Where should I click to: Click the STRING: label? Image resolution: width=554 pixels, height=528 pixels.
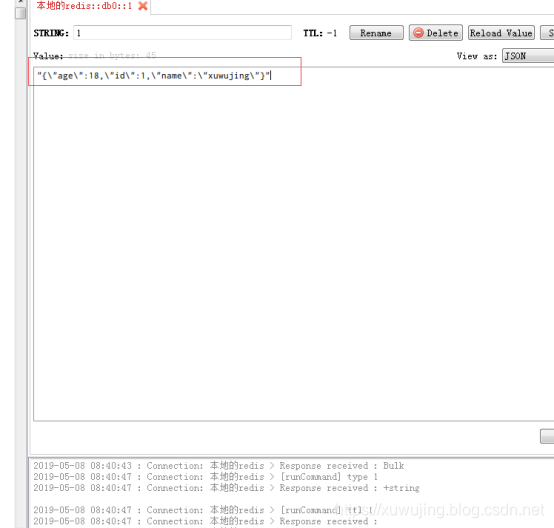point(51,33)
